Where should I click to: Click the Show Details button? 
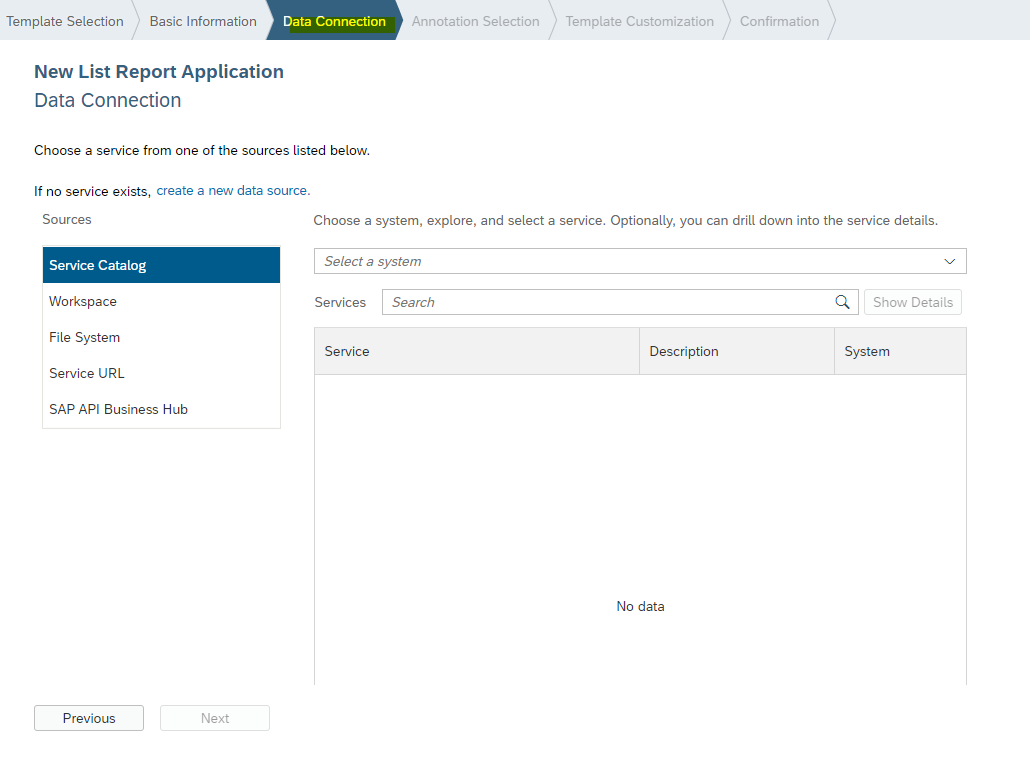click(912, 302)
